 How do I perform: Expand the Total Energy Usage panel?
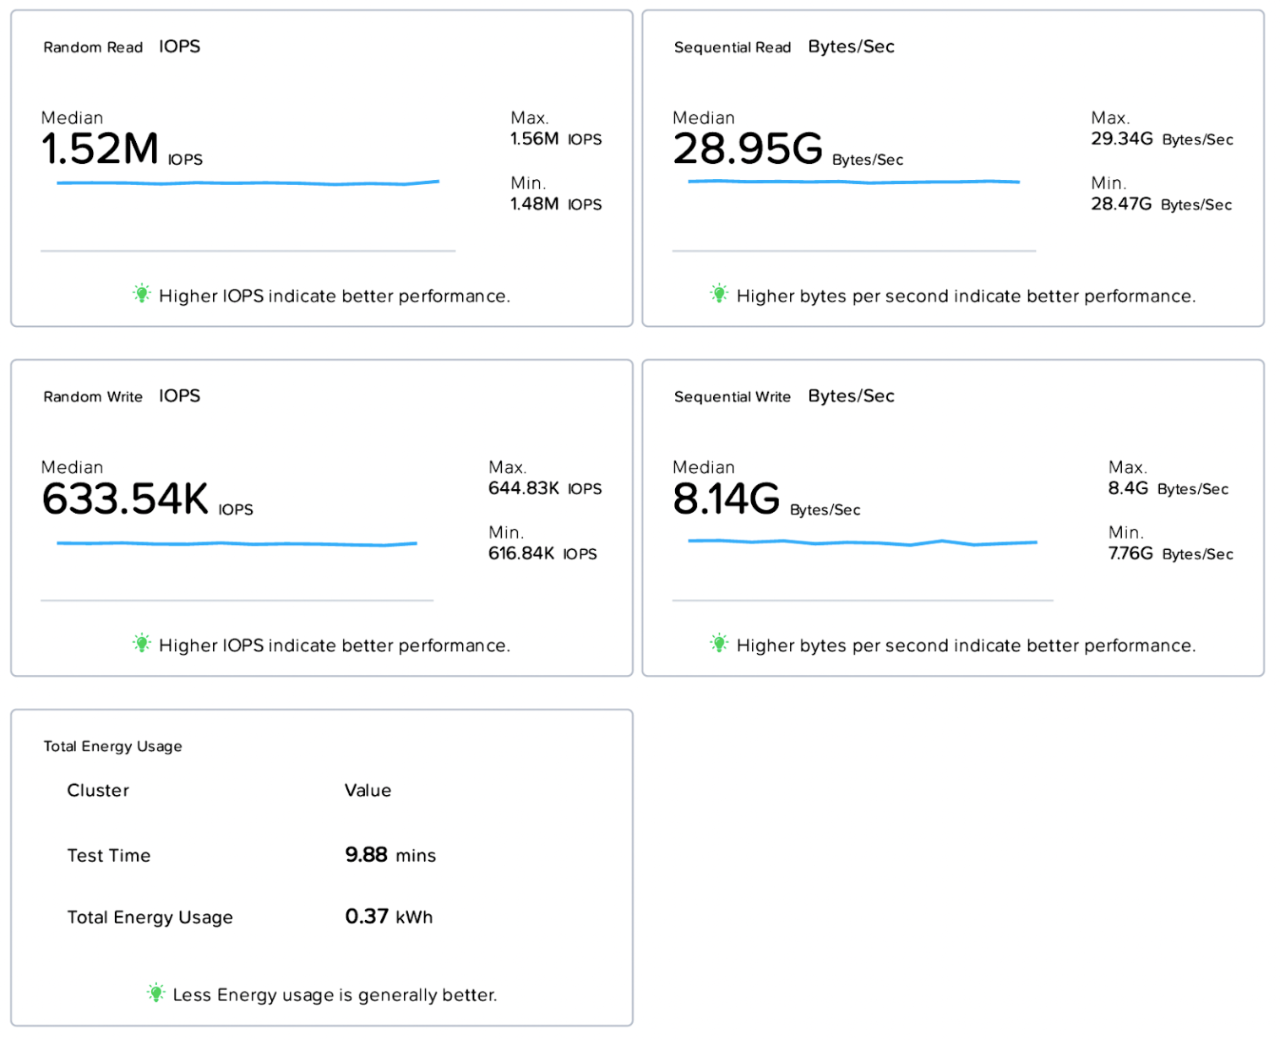[321, 866]
